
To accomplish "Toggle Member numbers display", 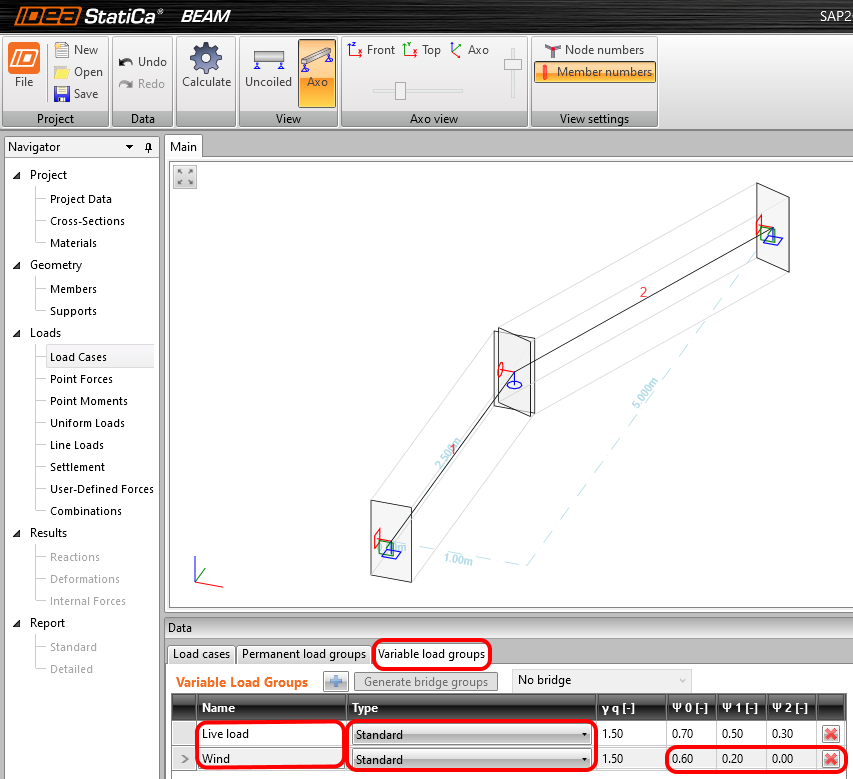I will click(595, 72).
